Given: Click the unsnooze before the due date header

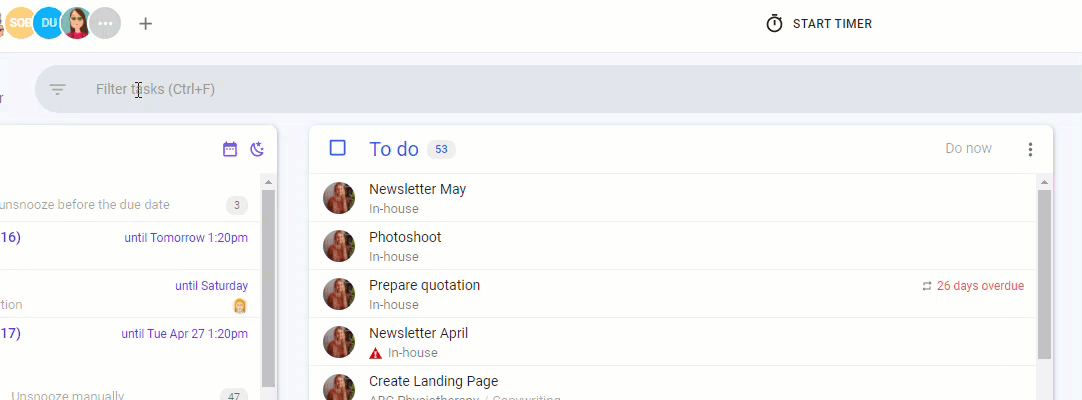Looking at the screenshot, I should (x=84, y=205).
